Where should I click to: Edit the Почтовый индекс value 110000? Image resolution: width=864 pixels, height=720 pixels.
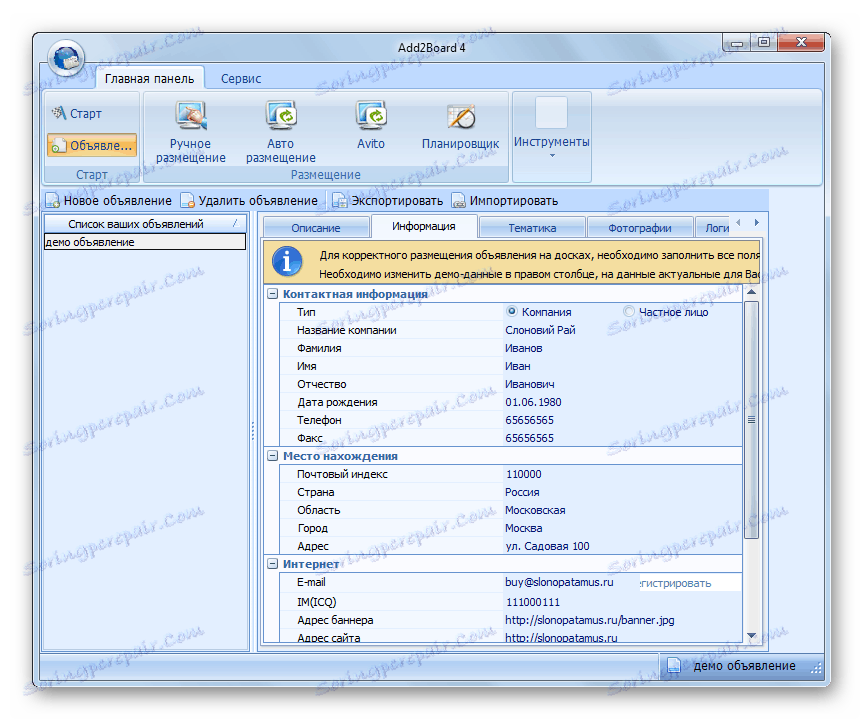pyautogui.click(x=523, y=474)
